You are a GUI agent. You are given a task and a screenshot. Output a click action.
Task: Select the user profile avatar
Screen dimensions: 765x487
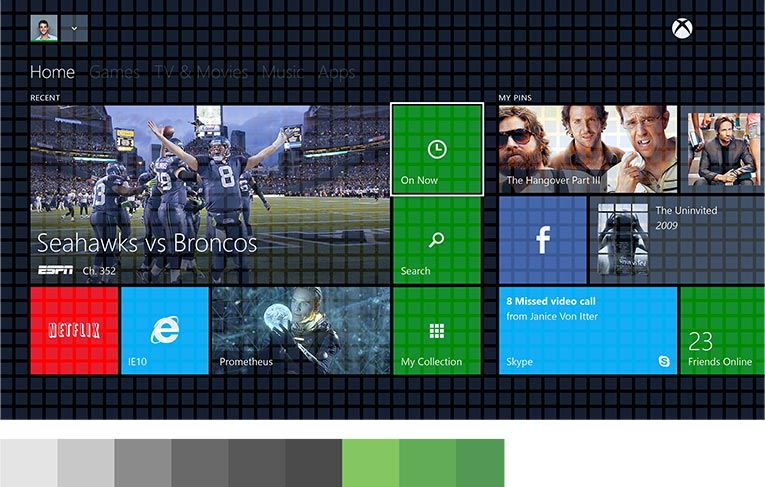tap(44, 28)
